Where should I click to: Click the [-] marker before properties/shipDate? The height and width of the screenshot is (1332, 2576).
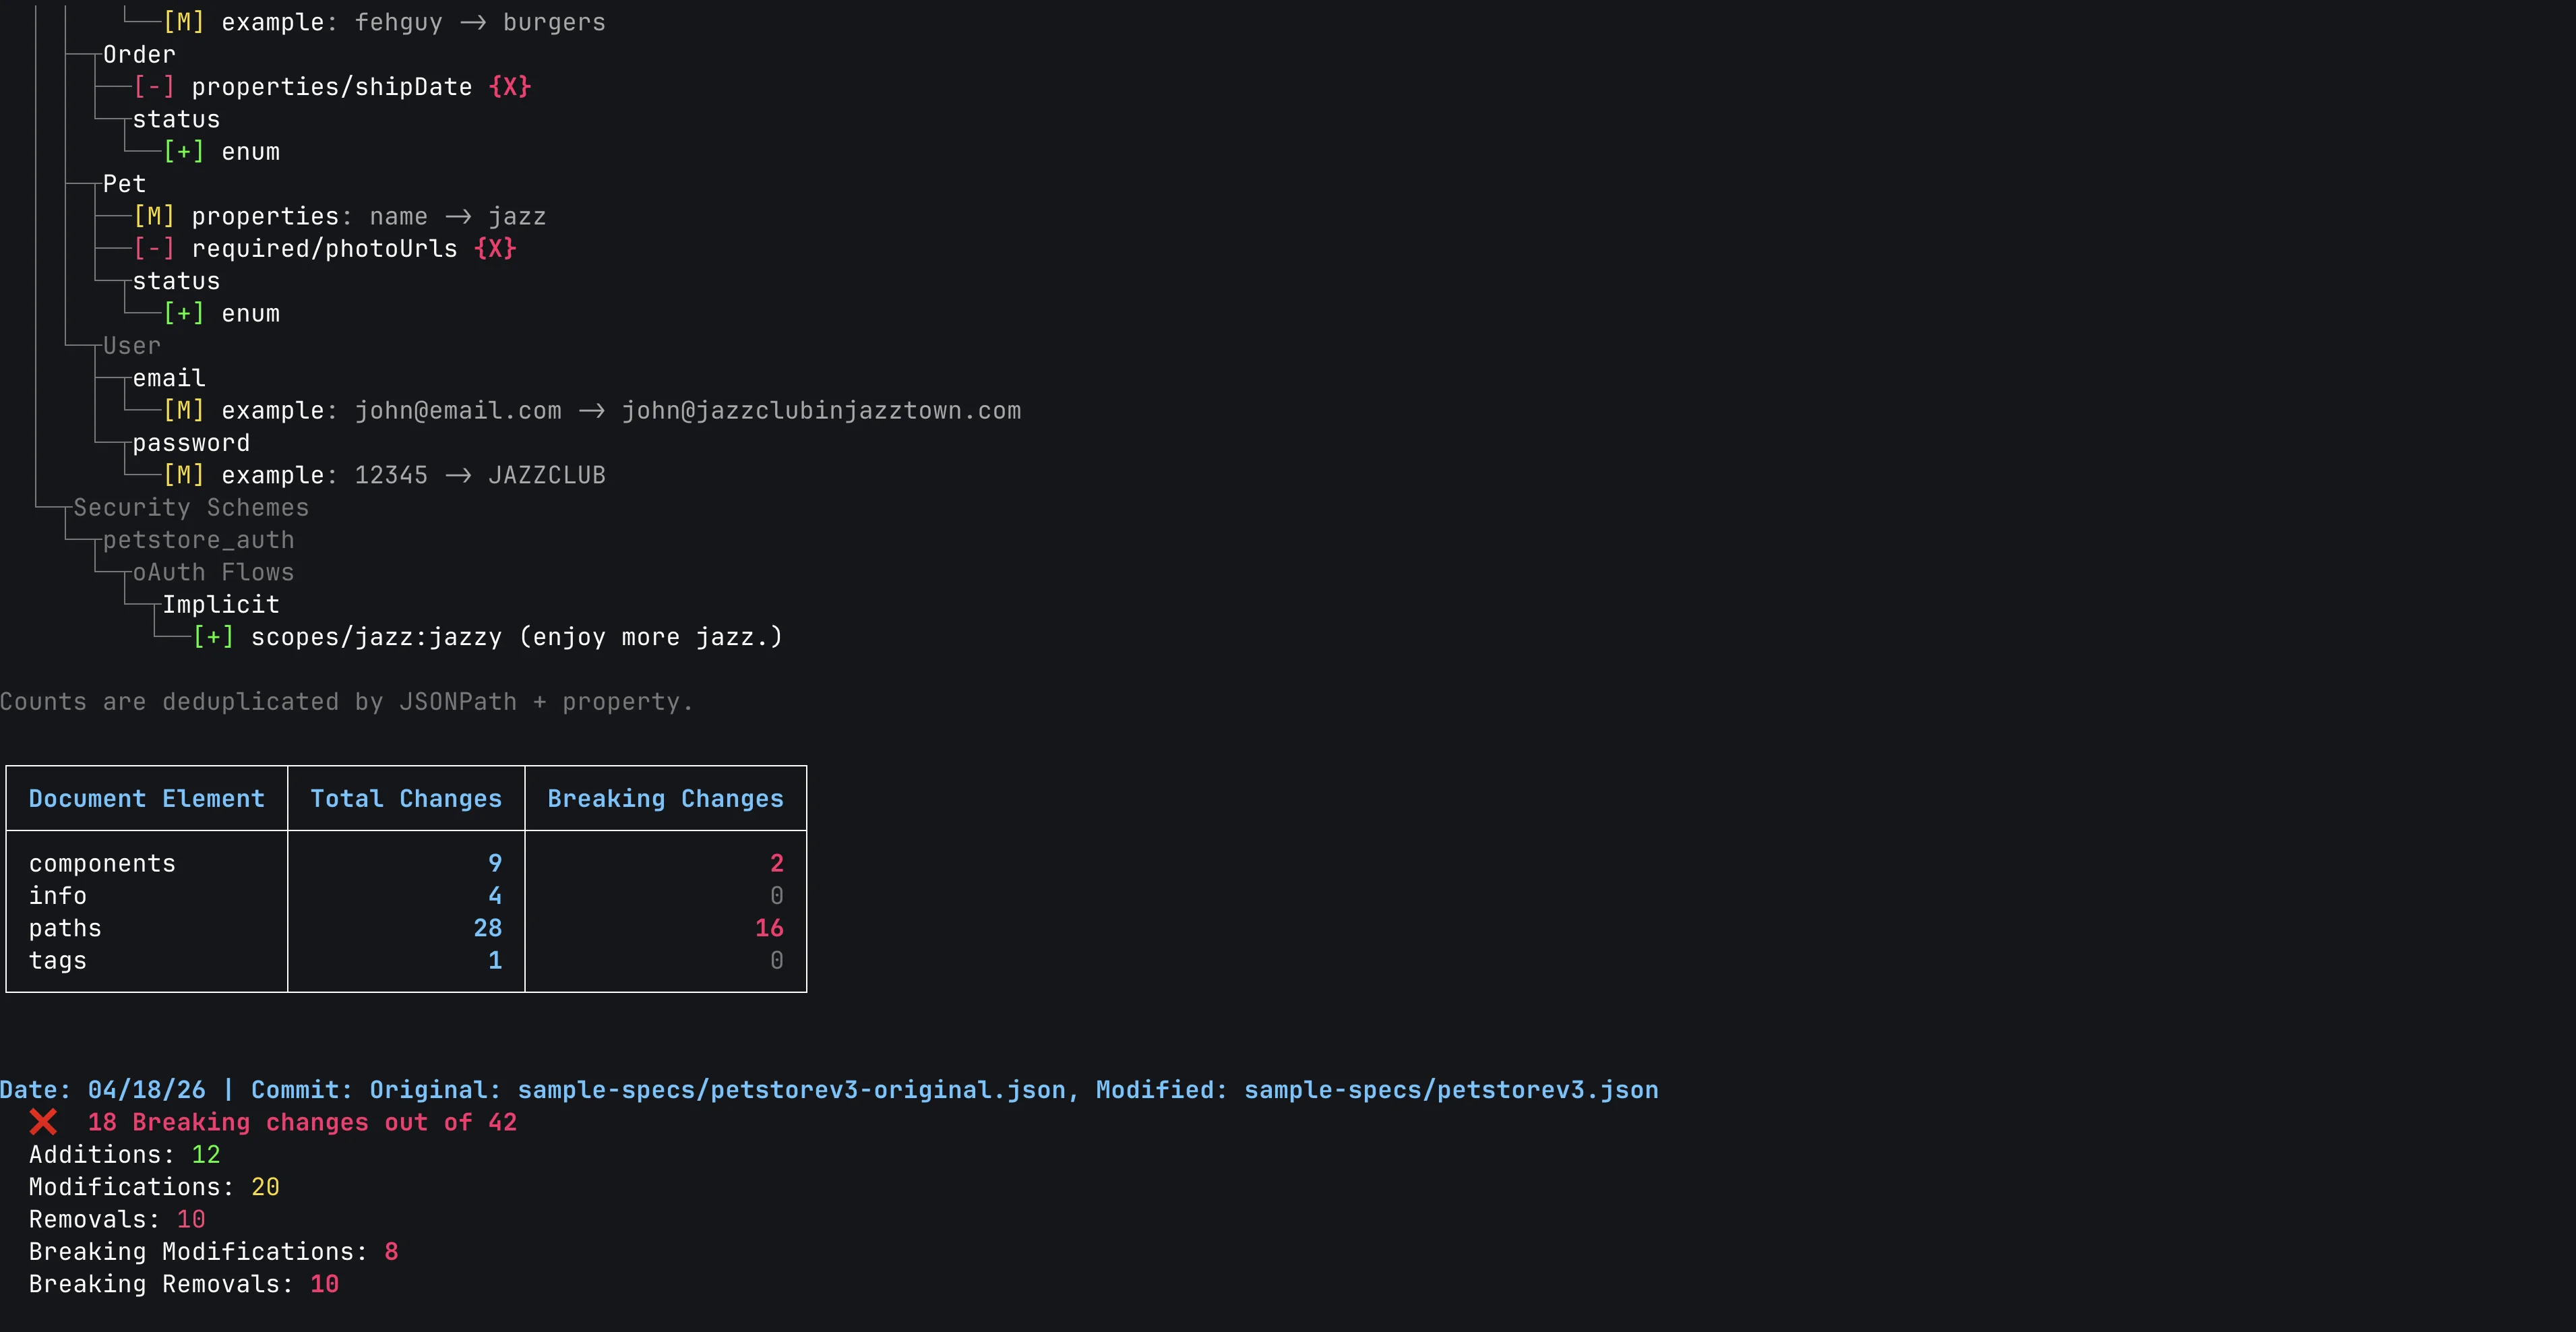pos(154,87)
